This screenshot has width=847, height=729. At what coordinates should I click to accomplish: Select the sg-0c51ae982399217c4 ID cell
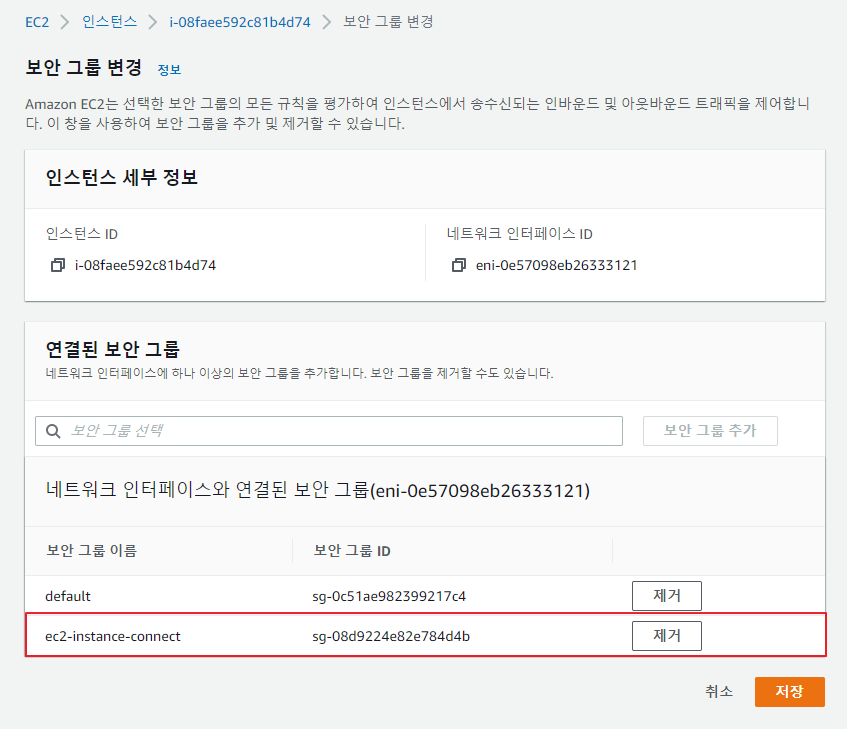[x=389, y=597]
